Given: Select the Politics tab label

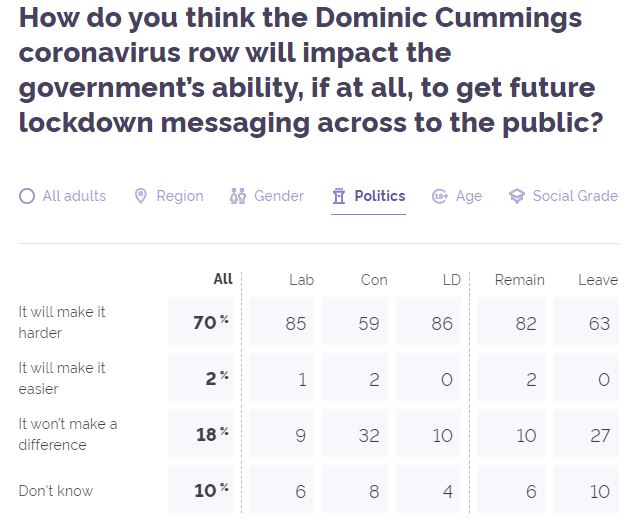Looking at the screenshot, I should pyautogui.click(x=380, y=196).
